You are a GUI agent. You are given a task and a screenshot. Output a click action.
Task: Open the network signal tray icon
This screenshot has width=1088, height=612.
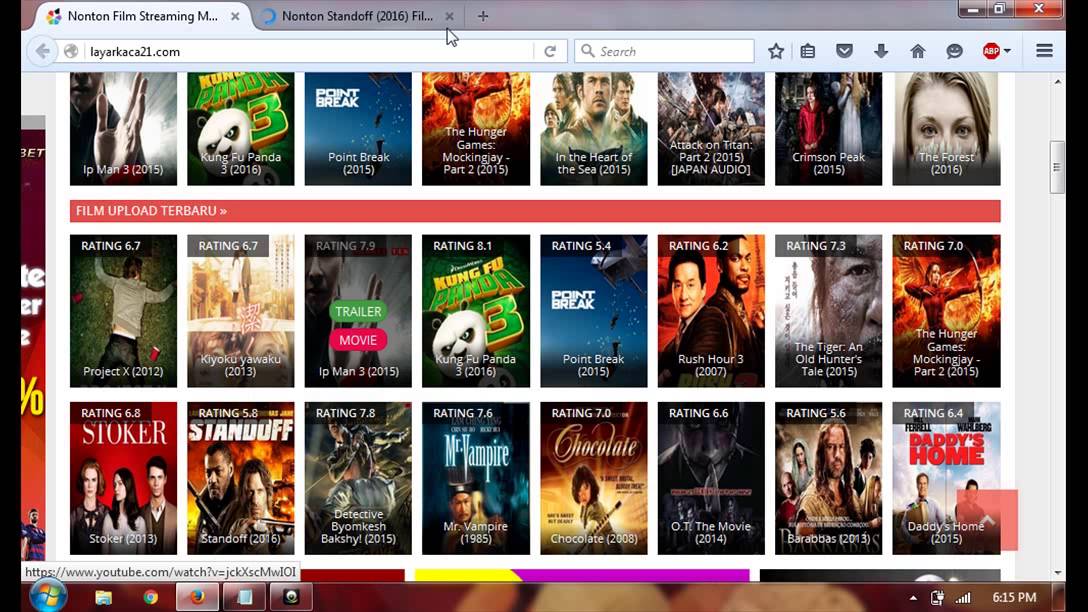click(x=963, y=597)
